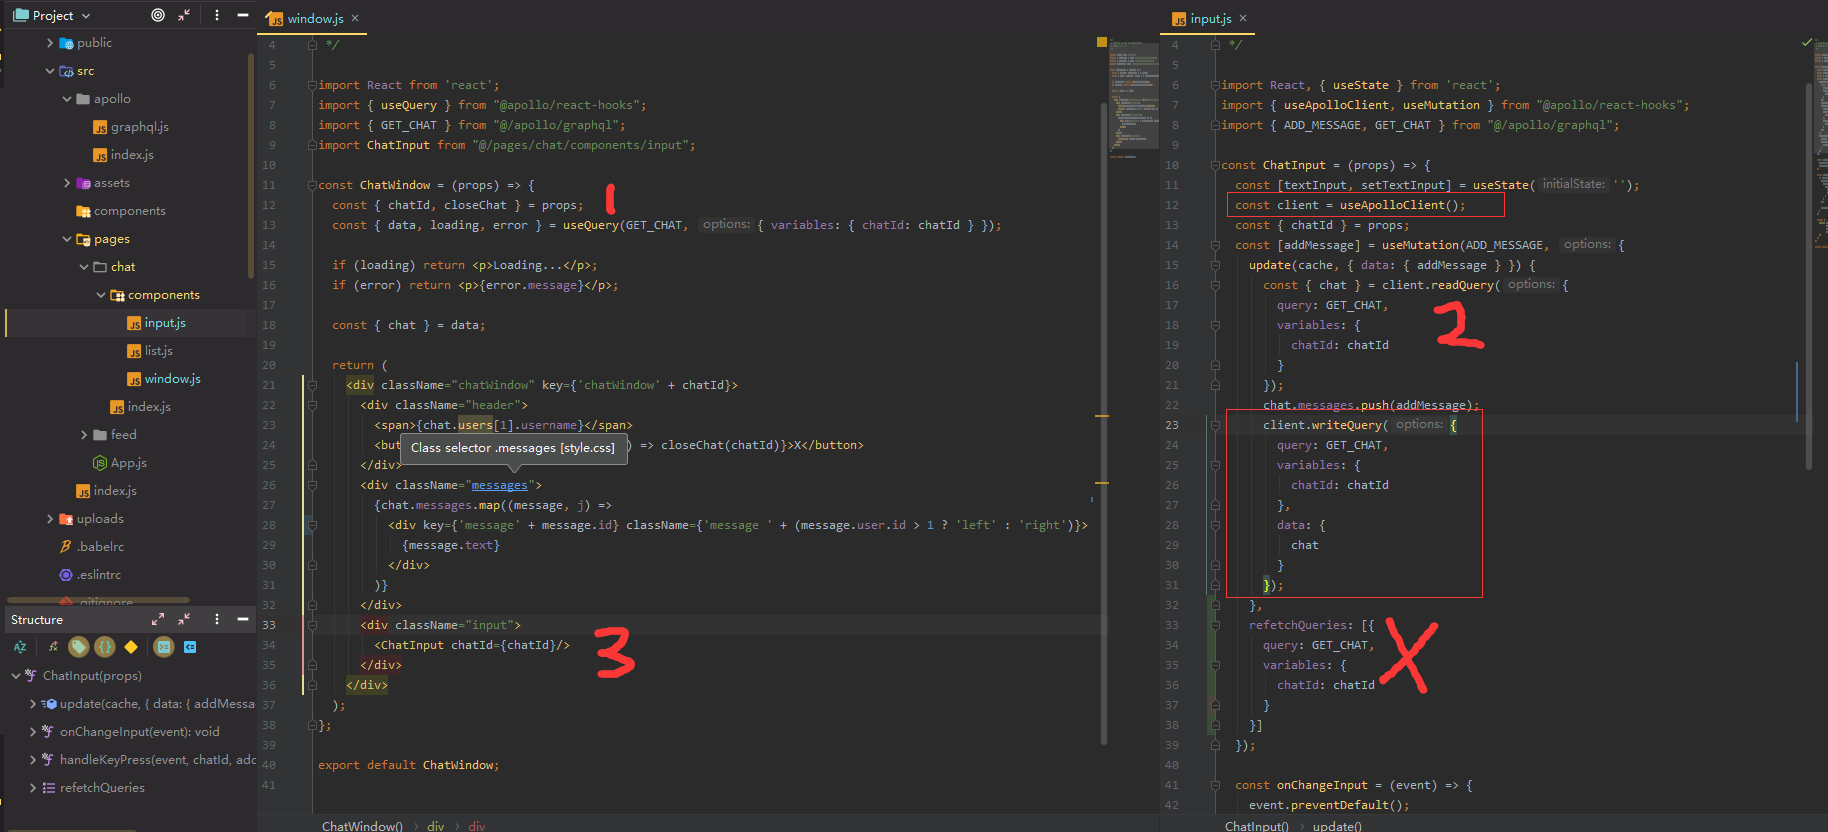The height and width of the screenshot is (832, 1828).
Task: Place cursor on 'export default ChatWindow;' line
Action: click(408, 765)
